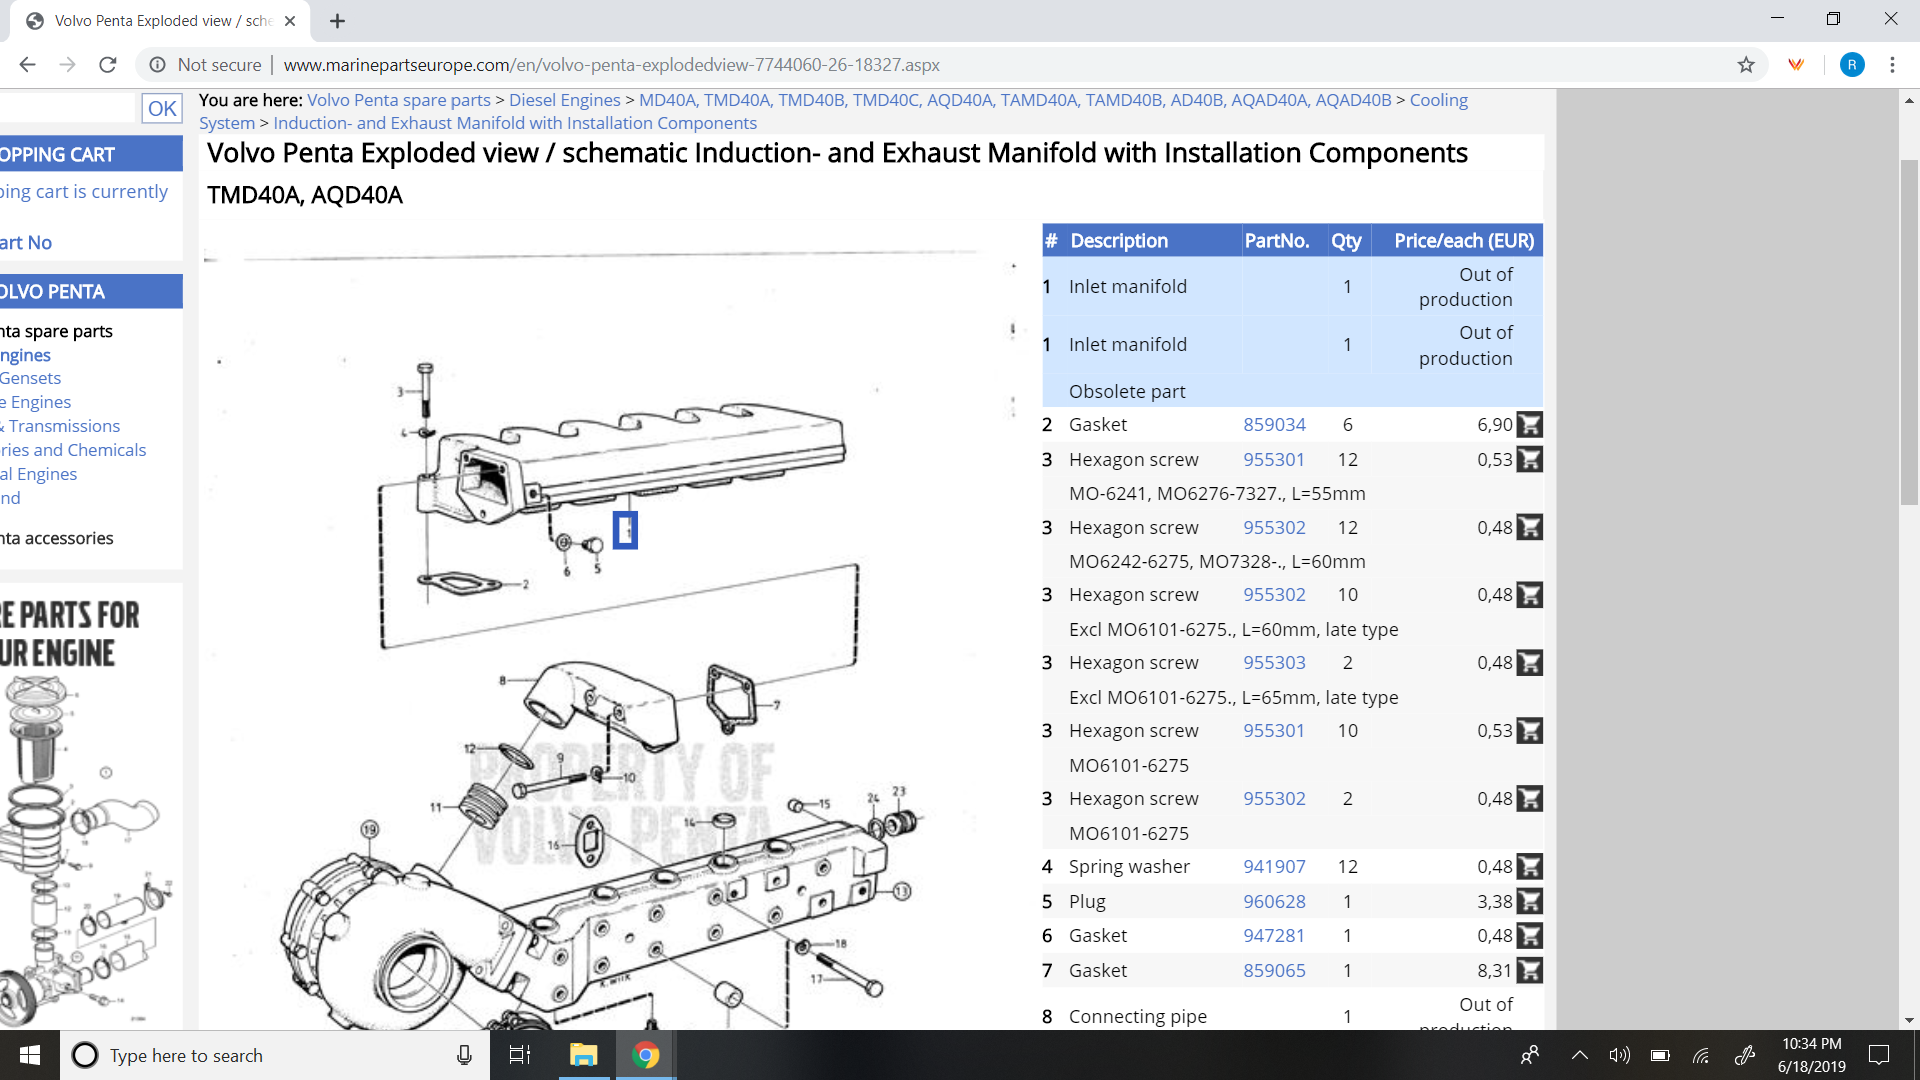Screen dimensions: 1920x1080
Task: Navigate to Cooling System breadcrumb link
Action: coord(1438,100)
